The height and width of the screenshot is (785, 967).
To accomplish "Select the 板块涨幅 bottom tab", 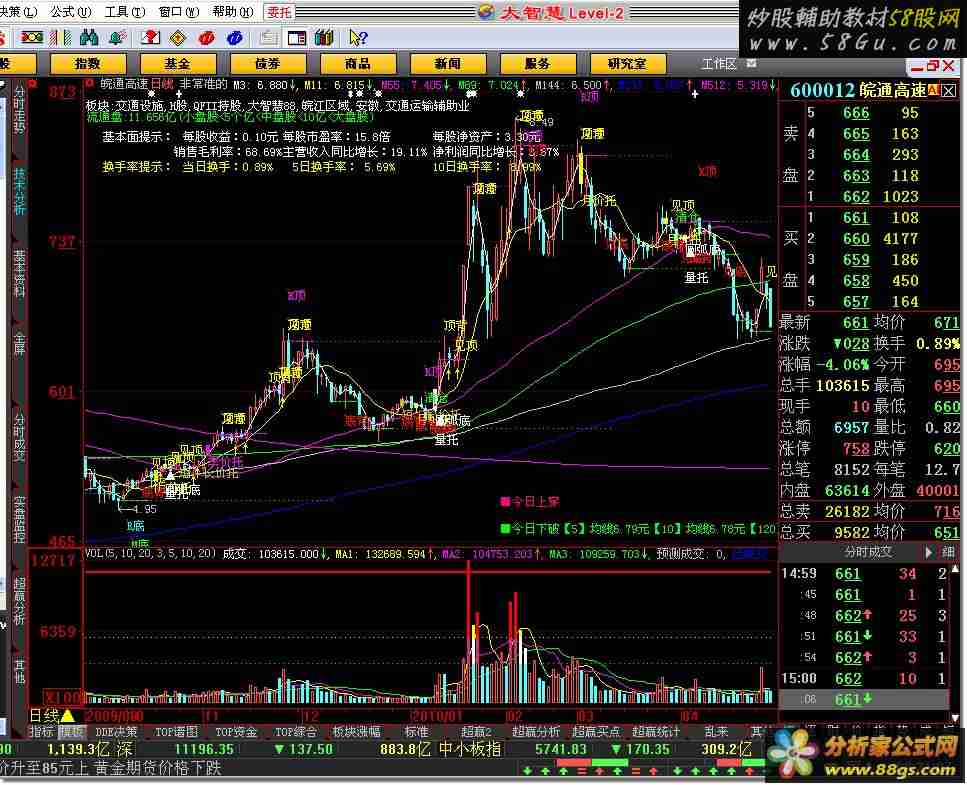I will pos(356,731).
